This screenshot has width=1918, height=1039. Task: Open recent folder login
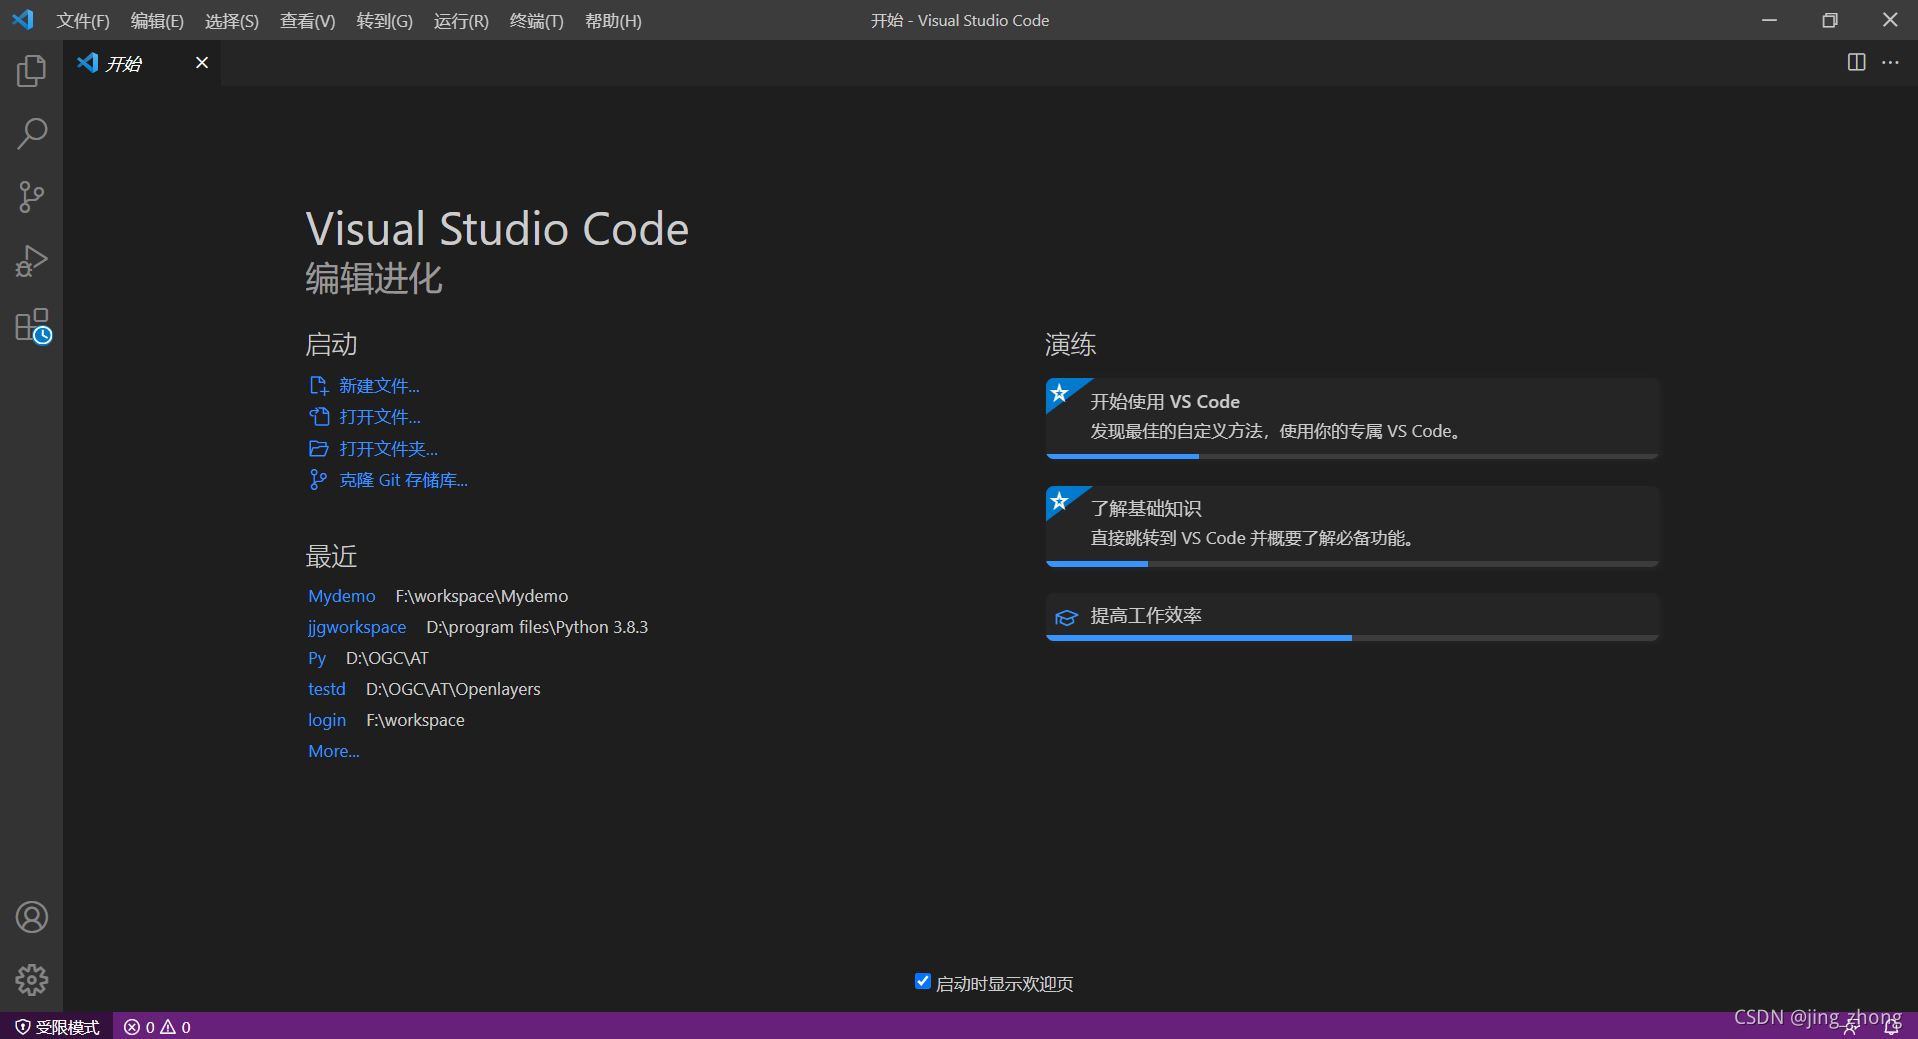click(327, 720)
